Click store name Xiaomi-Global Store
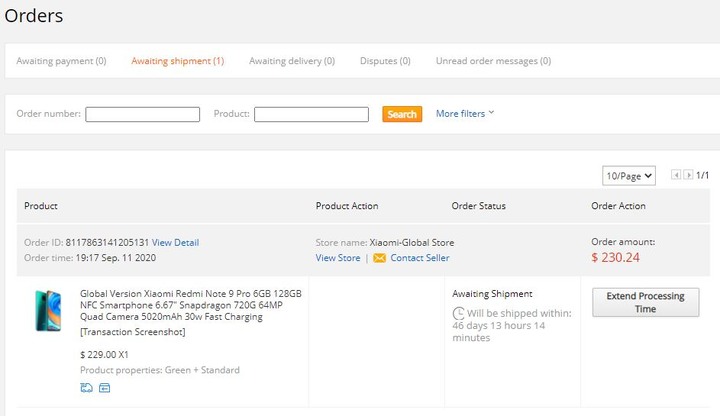This screenshot has height=416, width=720. click(411, 242)
